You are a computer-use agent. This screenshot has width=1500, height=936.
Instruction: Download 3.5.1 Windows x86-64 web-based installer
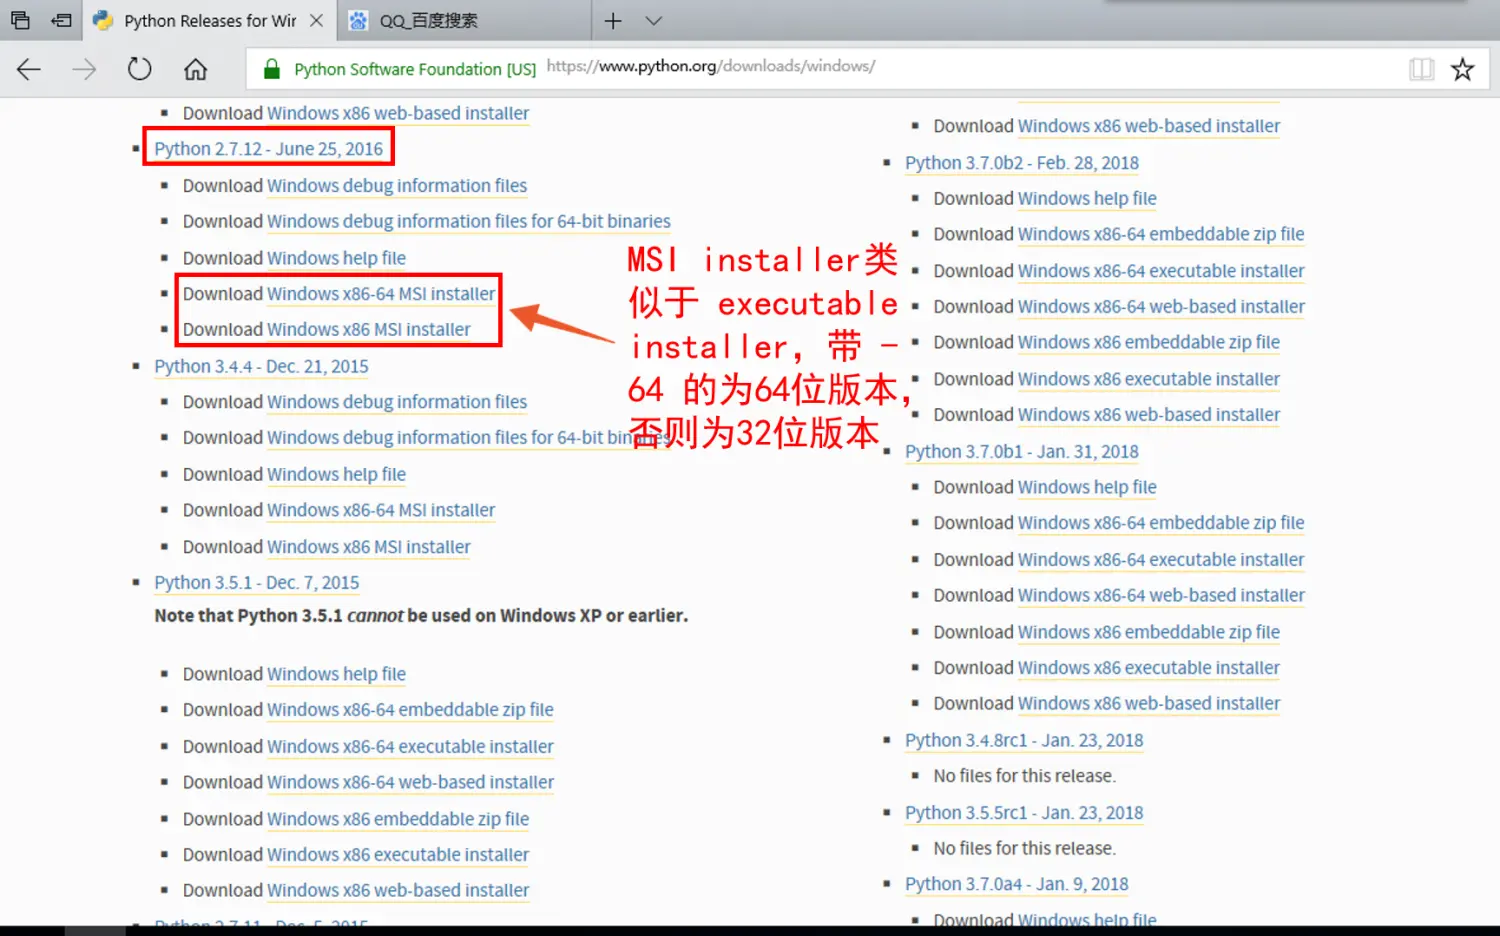[x=410, y=783]
